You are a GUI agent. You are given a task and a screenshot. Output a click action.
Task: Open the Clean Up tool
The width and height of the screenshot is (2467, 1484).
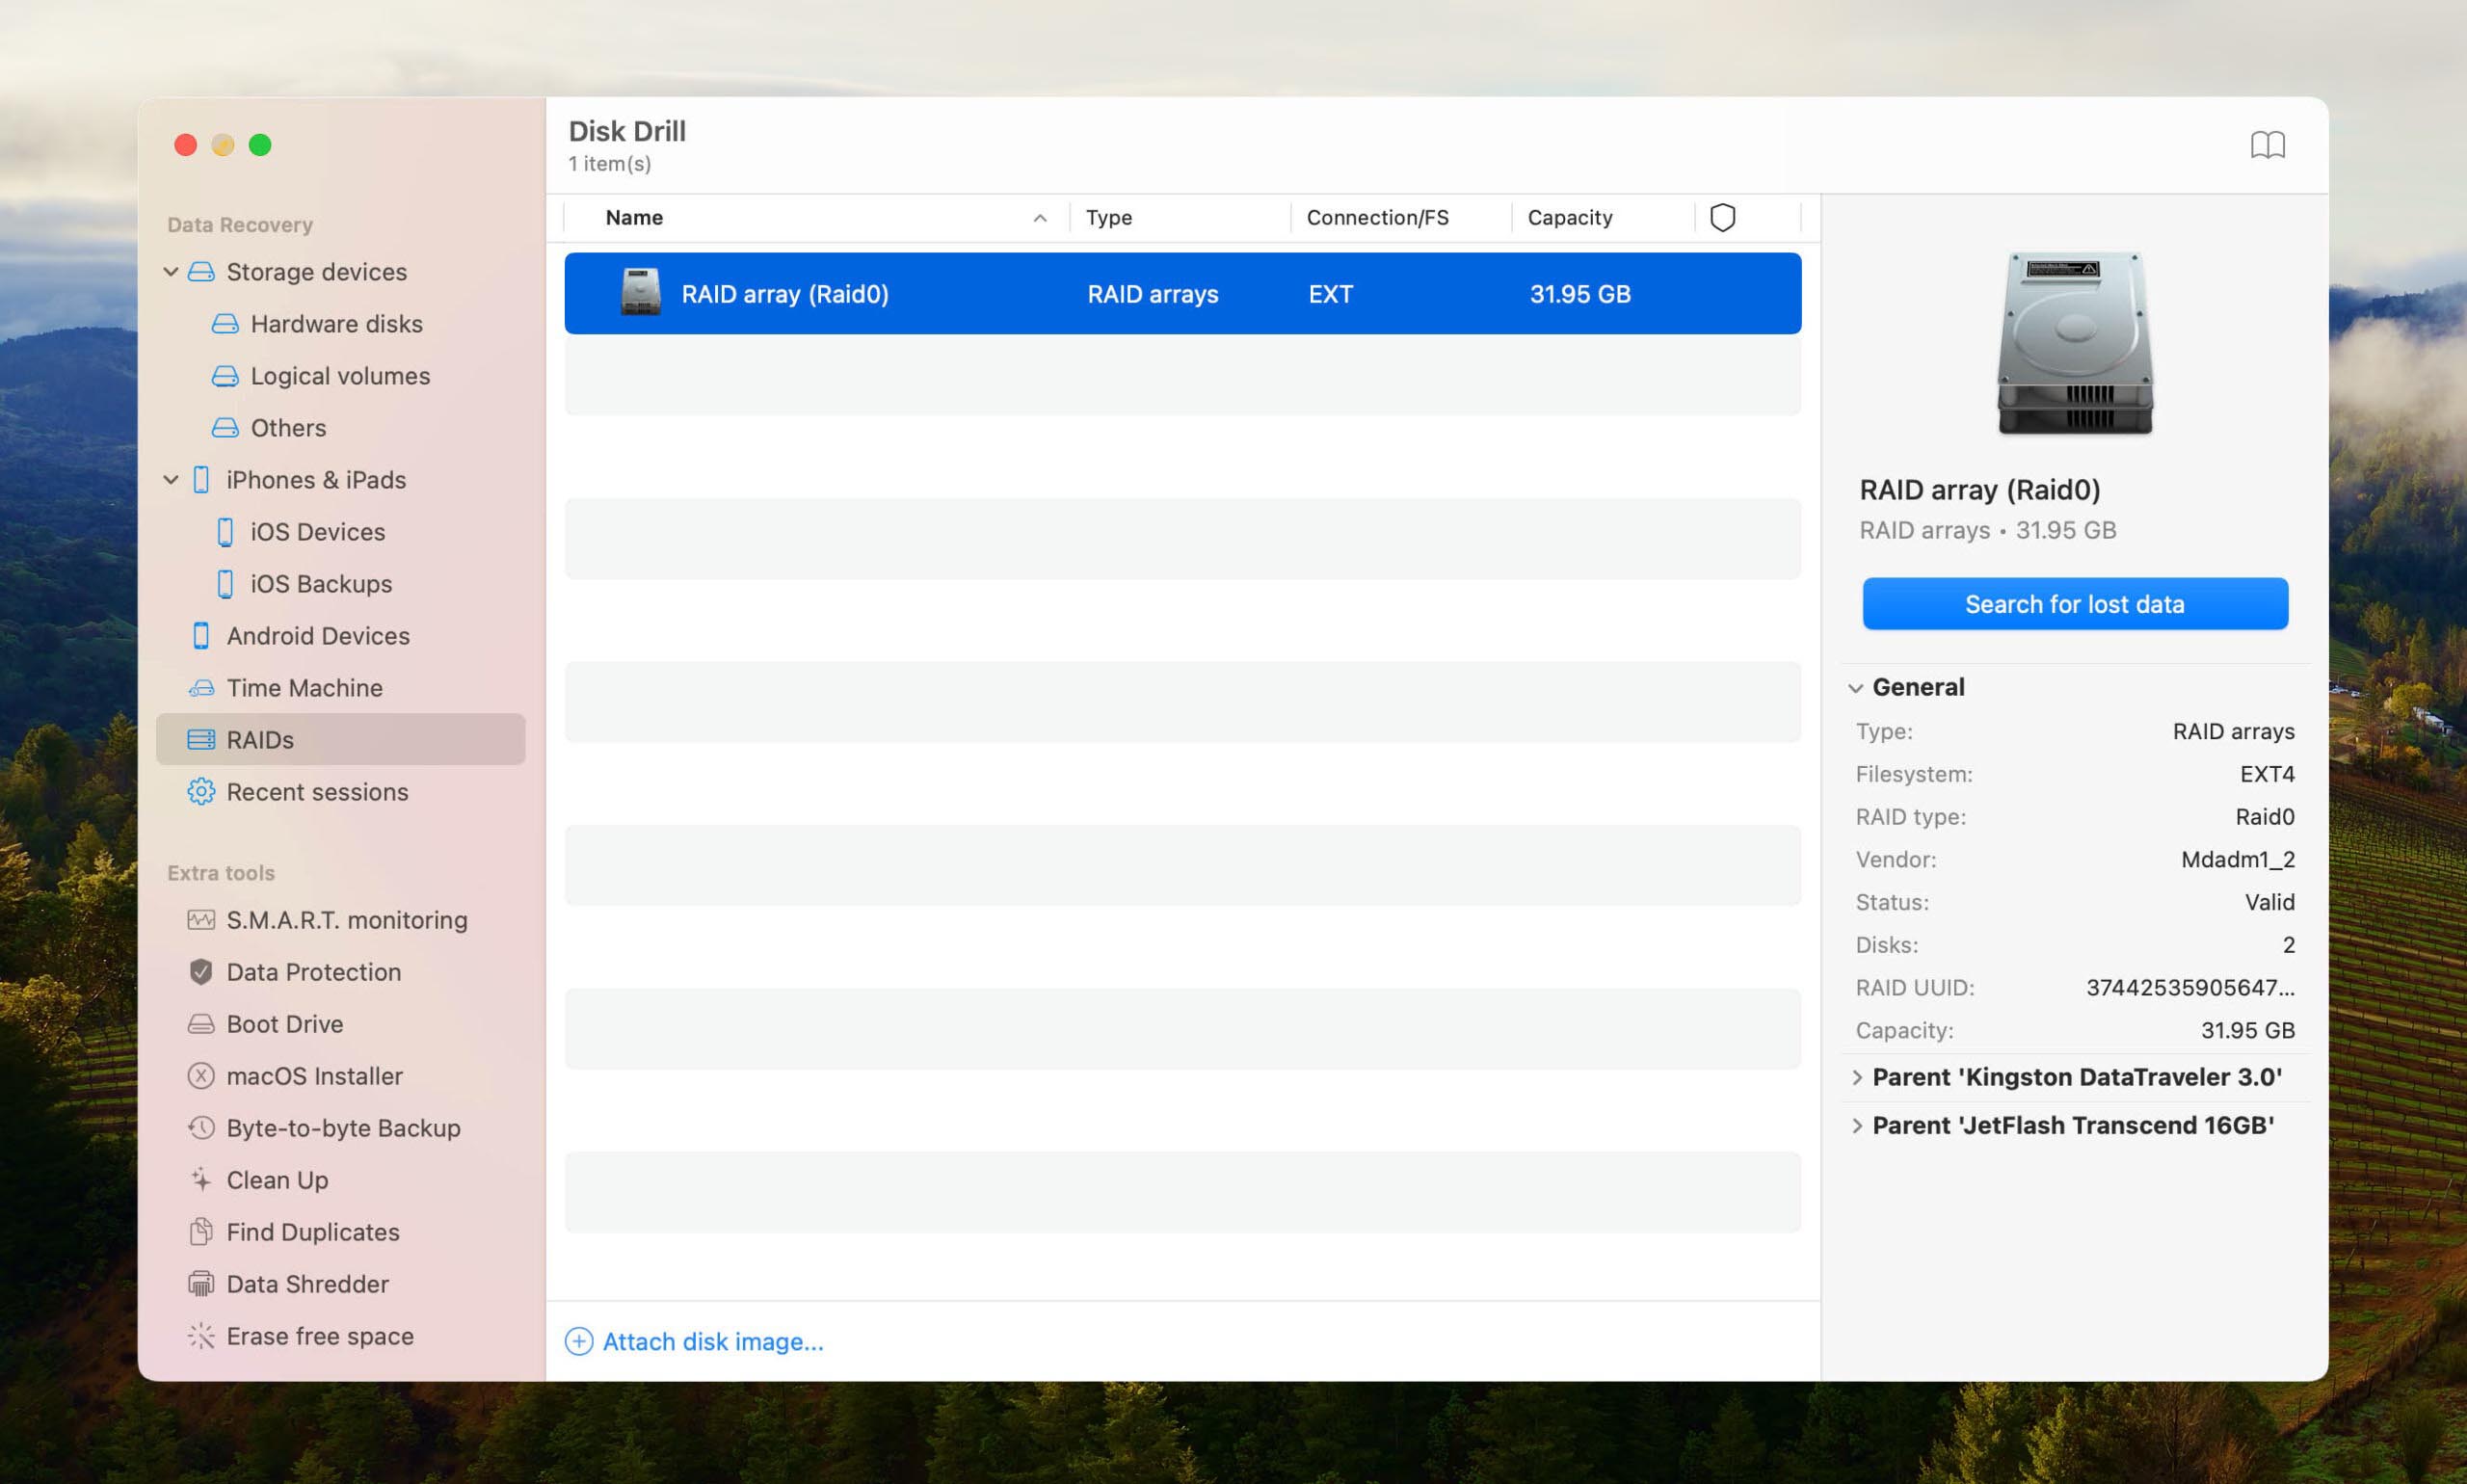pos(277,1179)
